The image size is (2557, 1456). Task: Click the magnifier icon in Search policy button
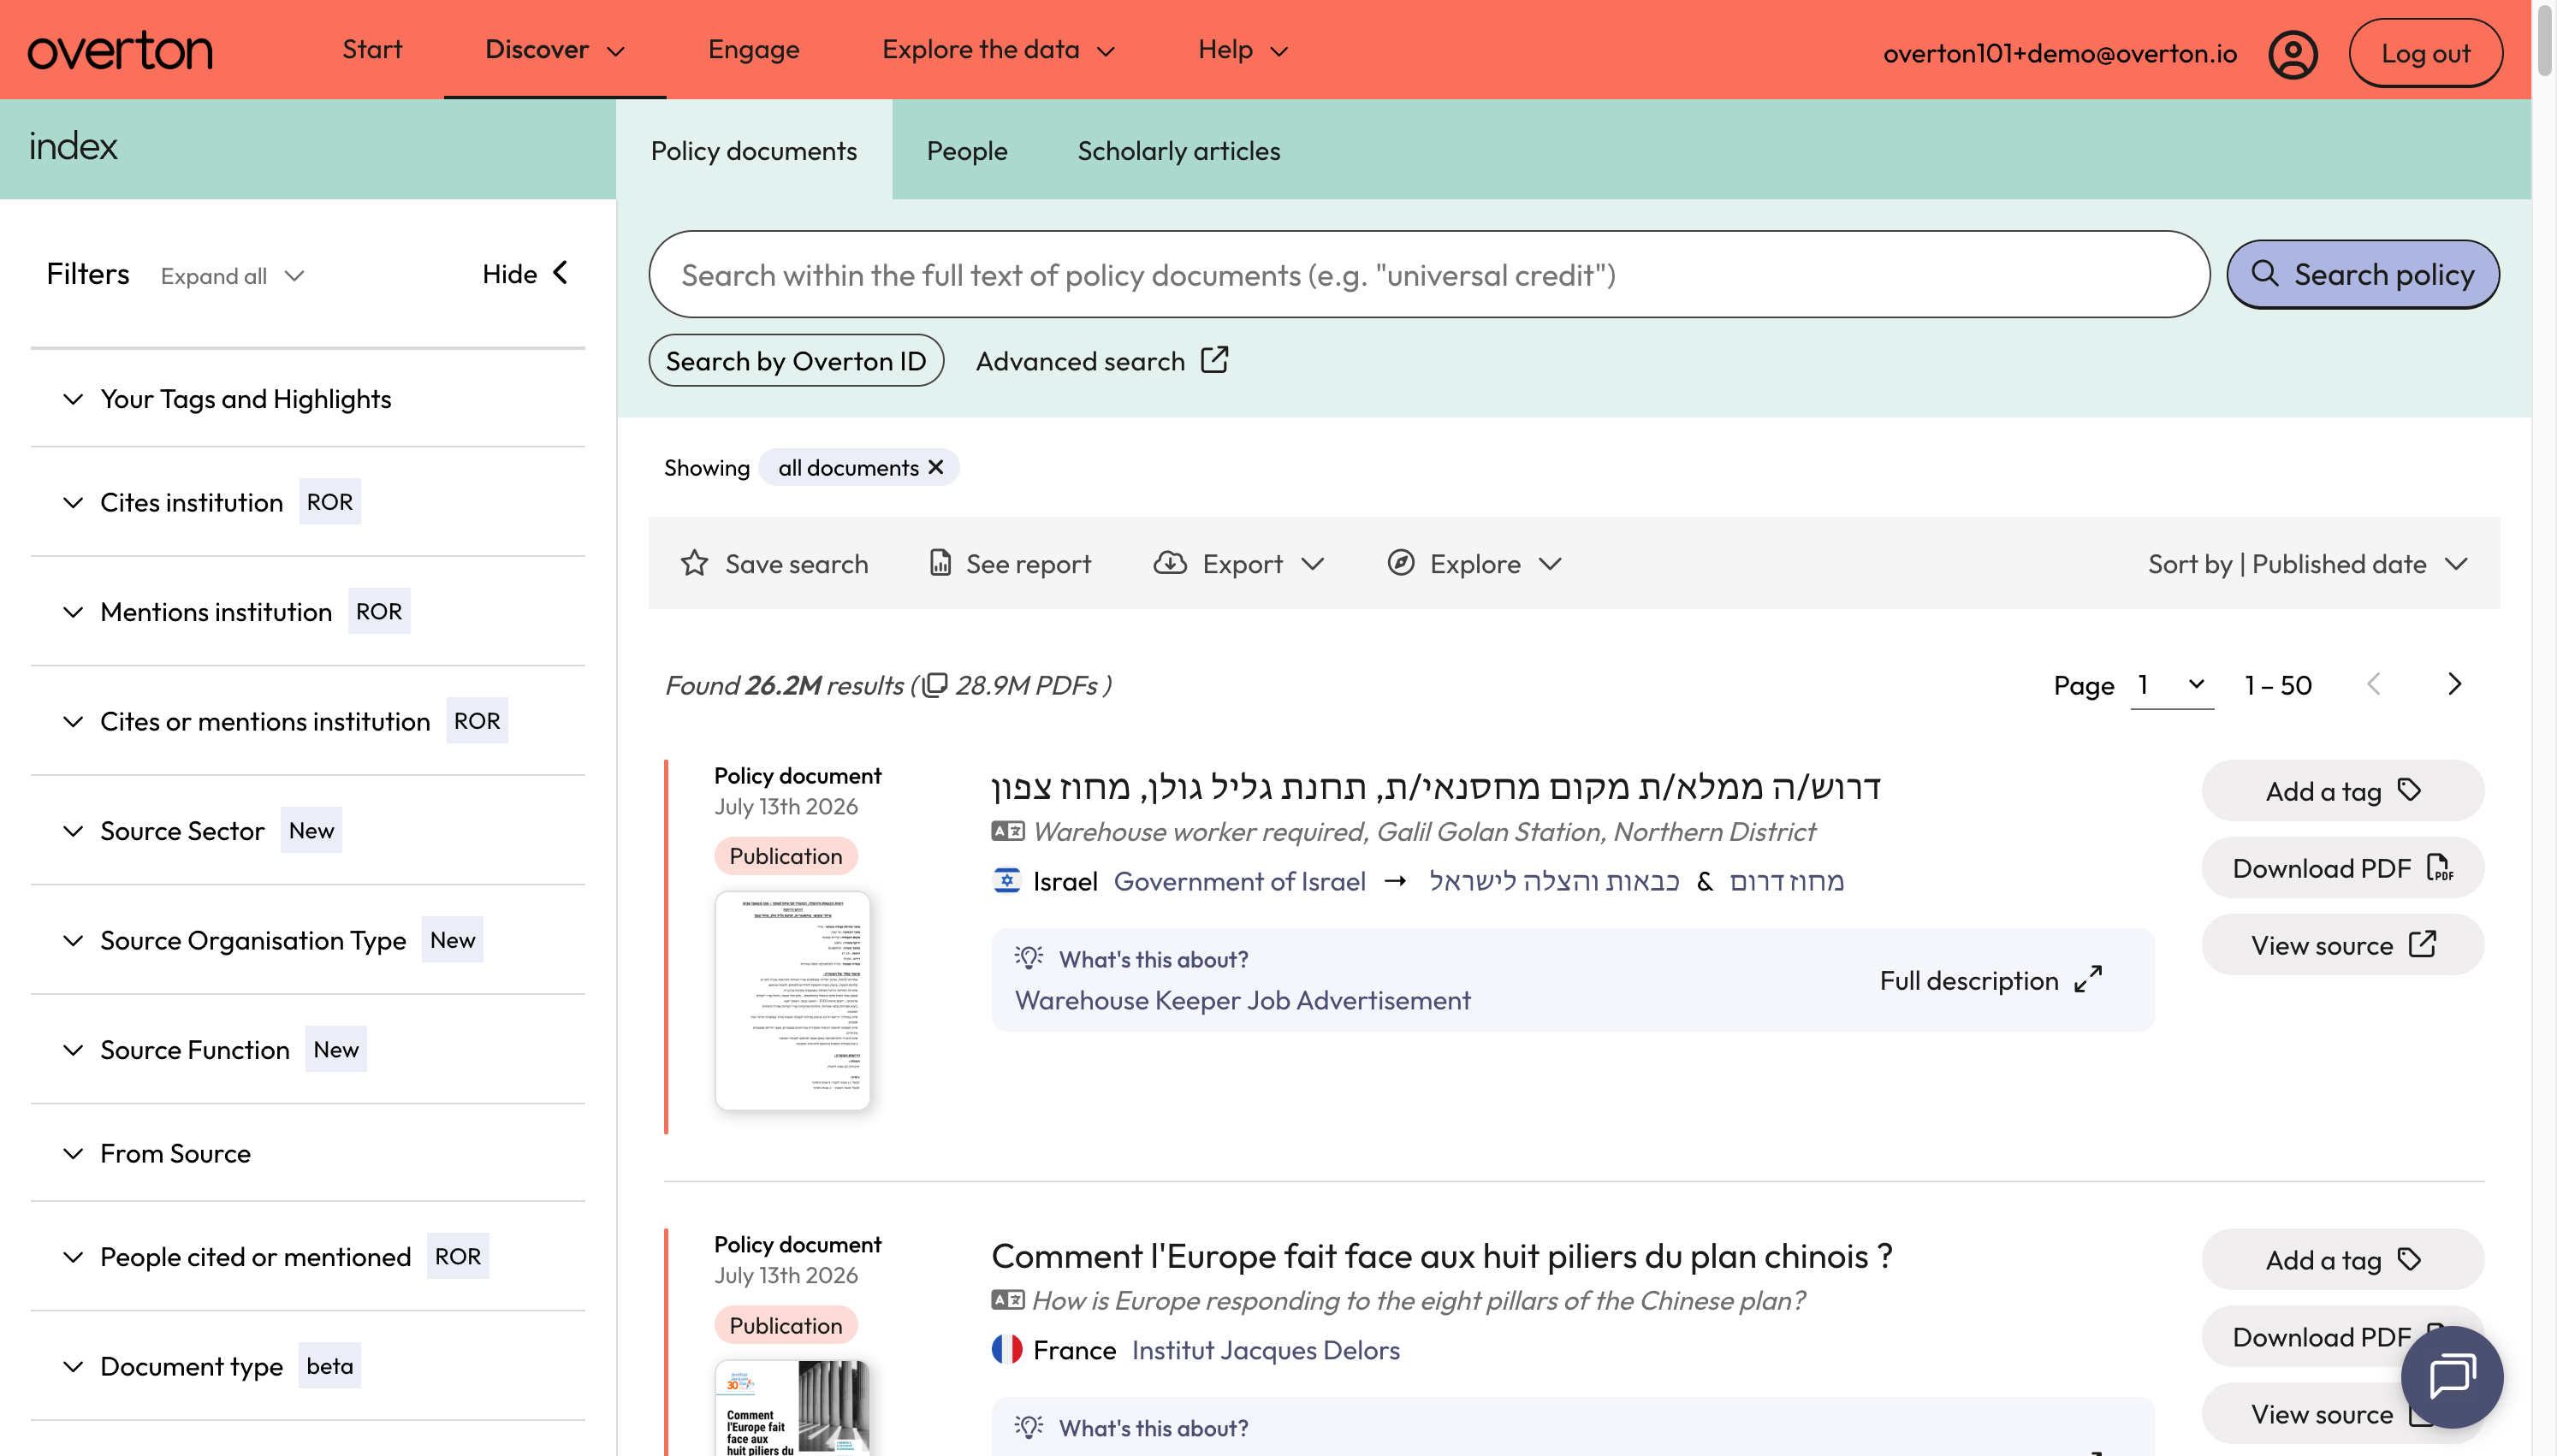2265,273
